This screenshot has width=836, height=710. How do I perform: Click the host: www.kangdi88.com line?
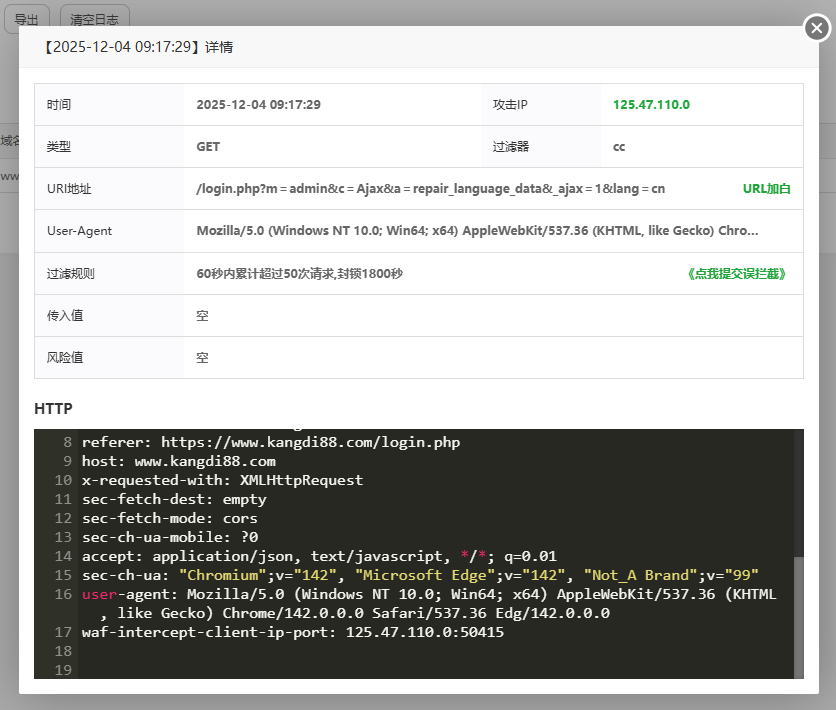click(x=178, y=461)
